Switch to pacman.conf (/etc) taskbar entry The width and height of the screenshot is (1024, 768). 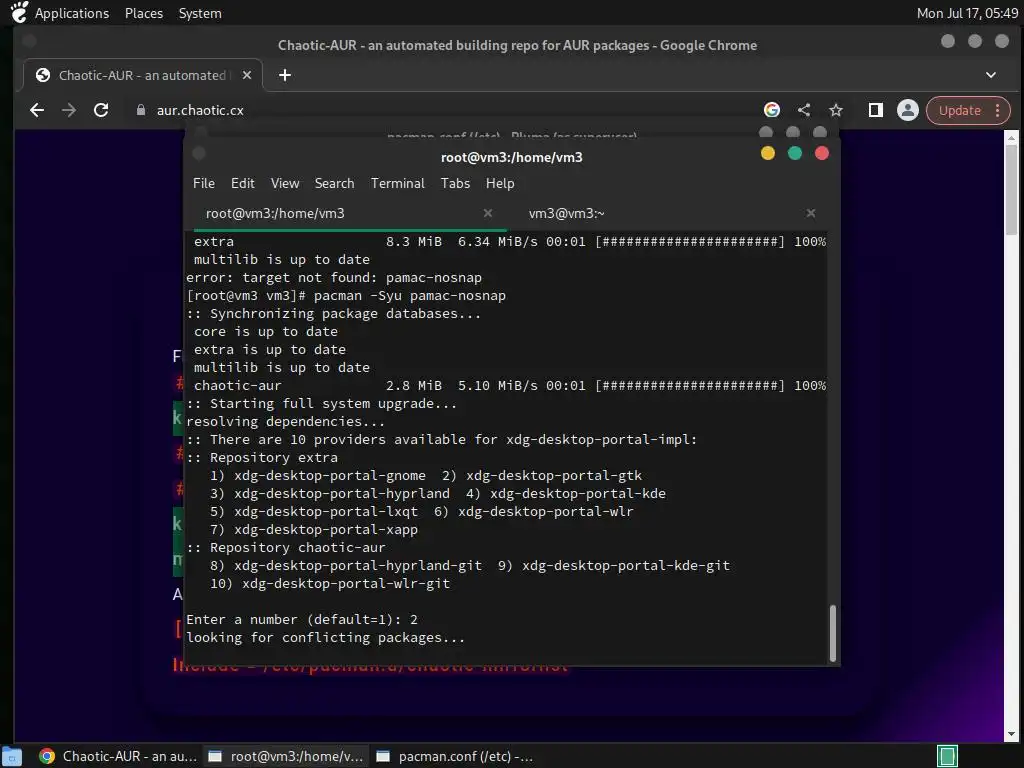[455, 756]
